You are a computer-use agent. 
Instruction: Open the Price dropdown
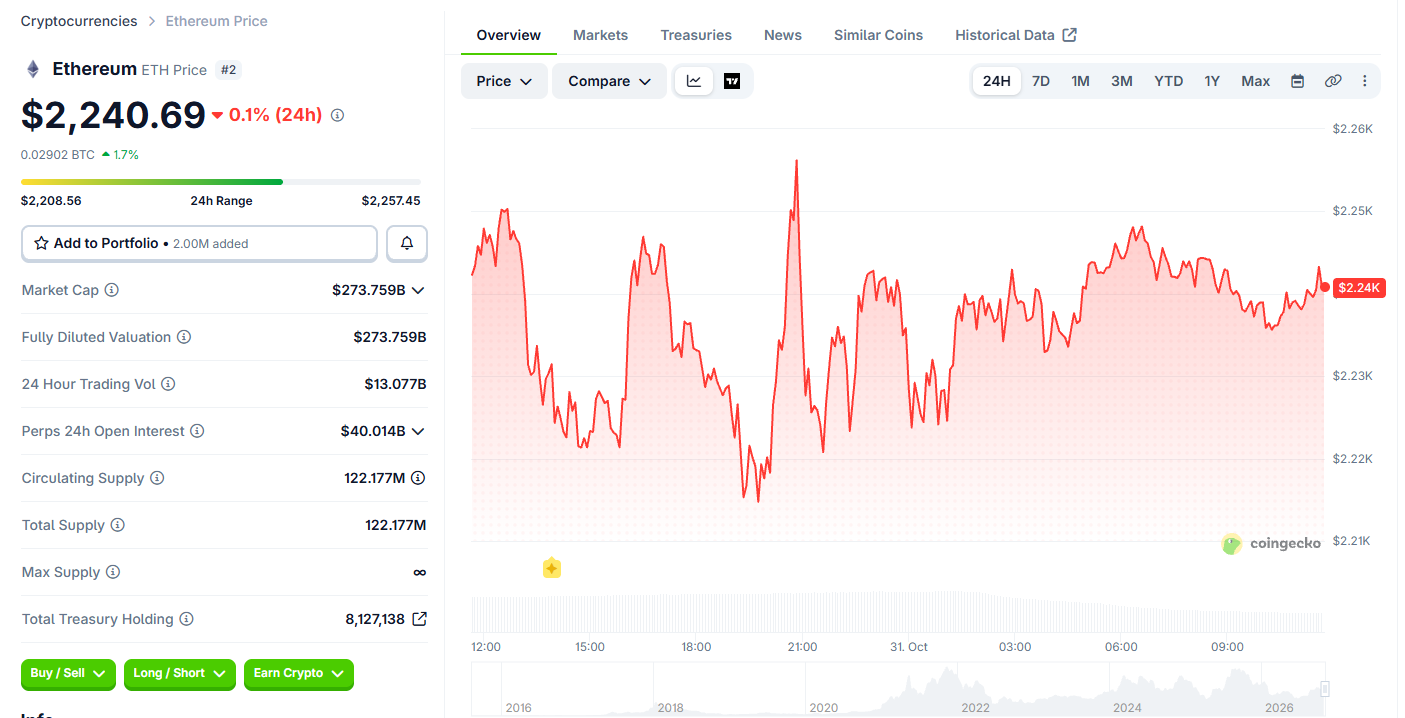click(x=504, y=81)
